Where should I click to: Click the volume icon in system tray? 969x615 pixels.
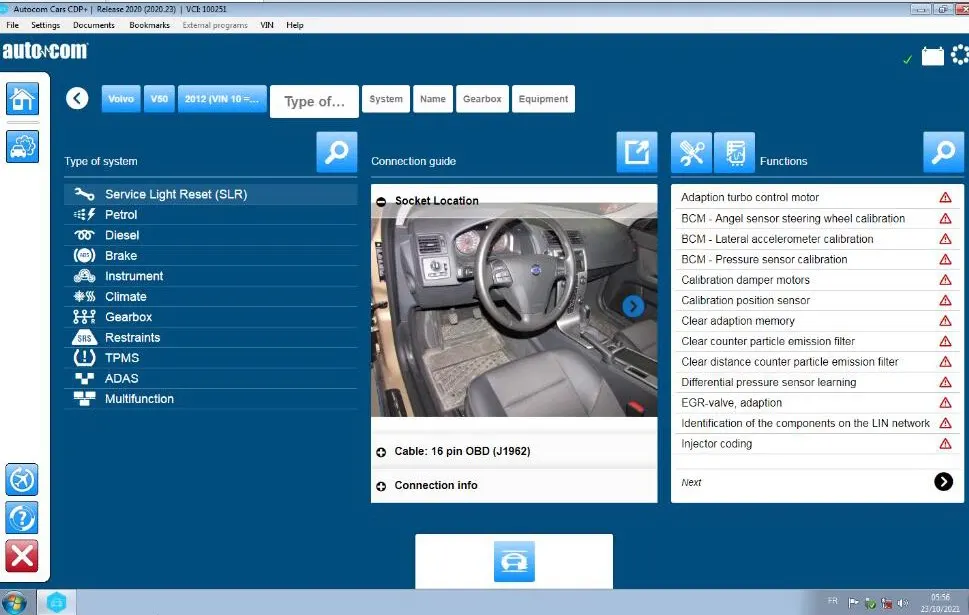[903, 603]
